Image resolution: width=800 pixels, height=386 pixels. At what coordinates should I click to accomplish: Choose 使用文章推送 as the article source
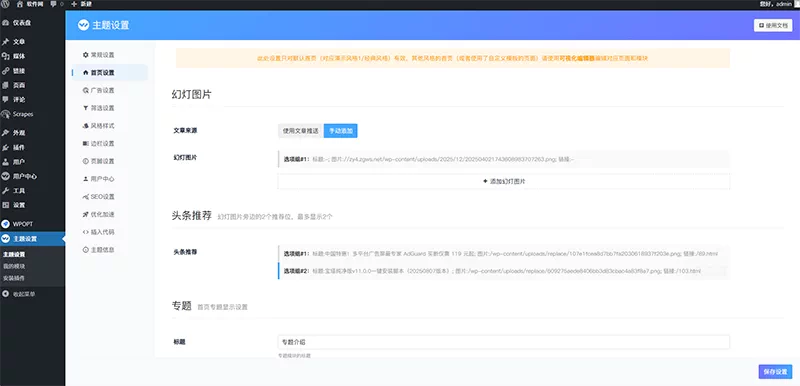pos(301,131)
